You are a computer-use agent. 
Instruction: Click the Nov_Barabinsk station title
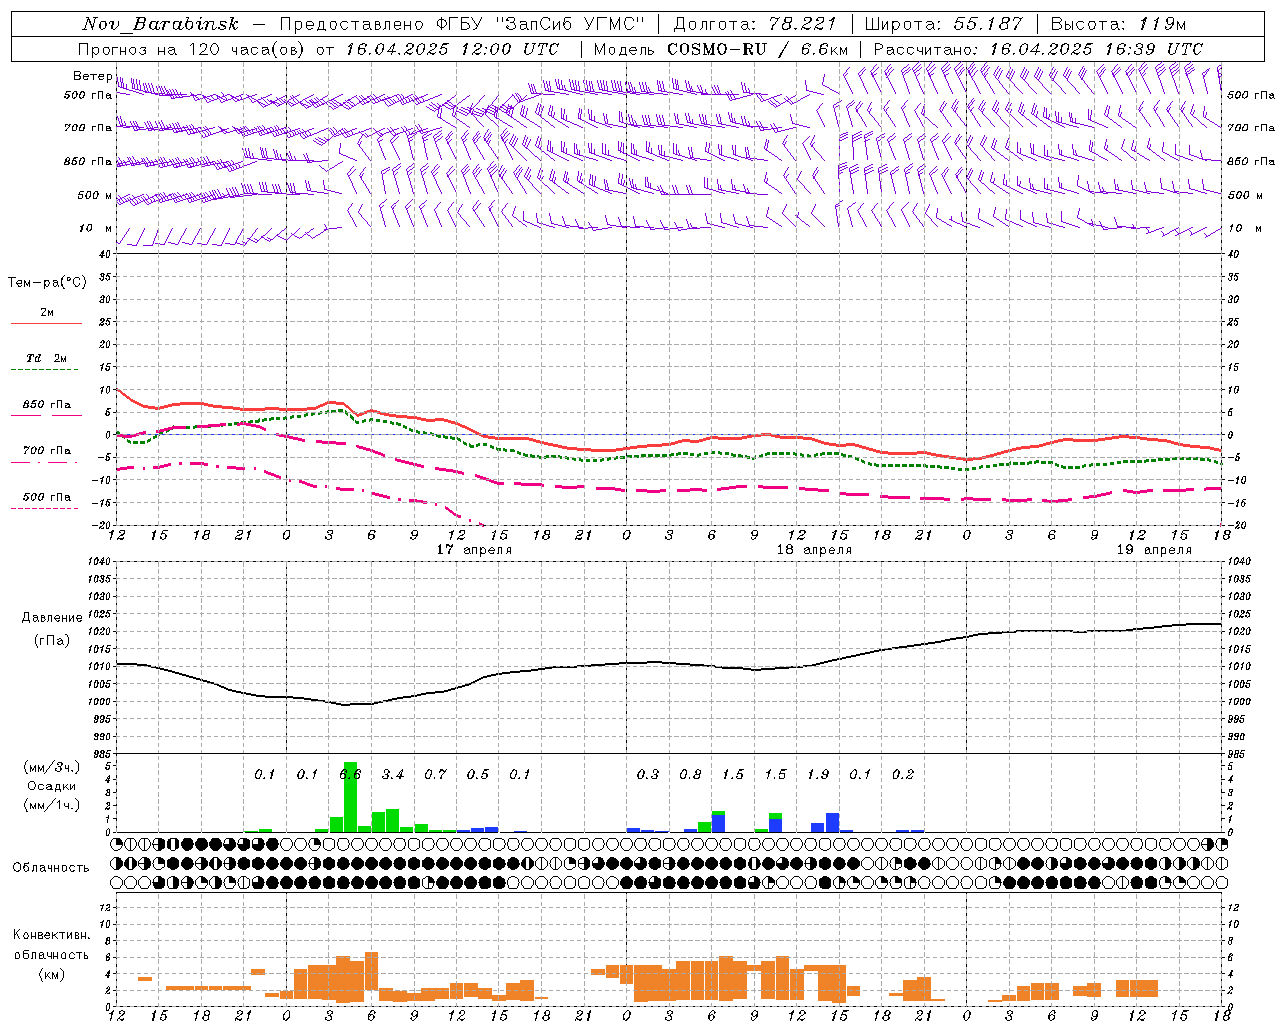[x=160, y=24]
